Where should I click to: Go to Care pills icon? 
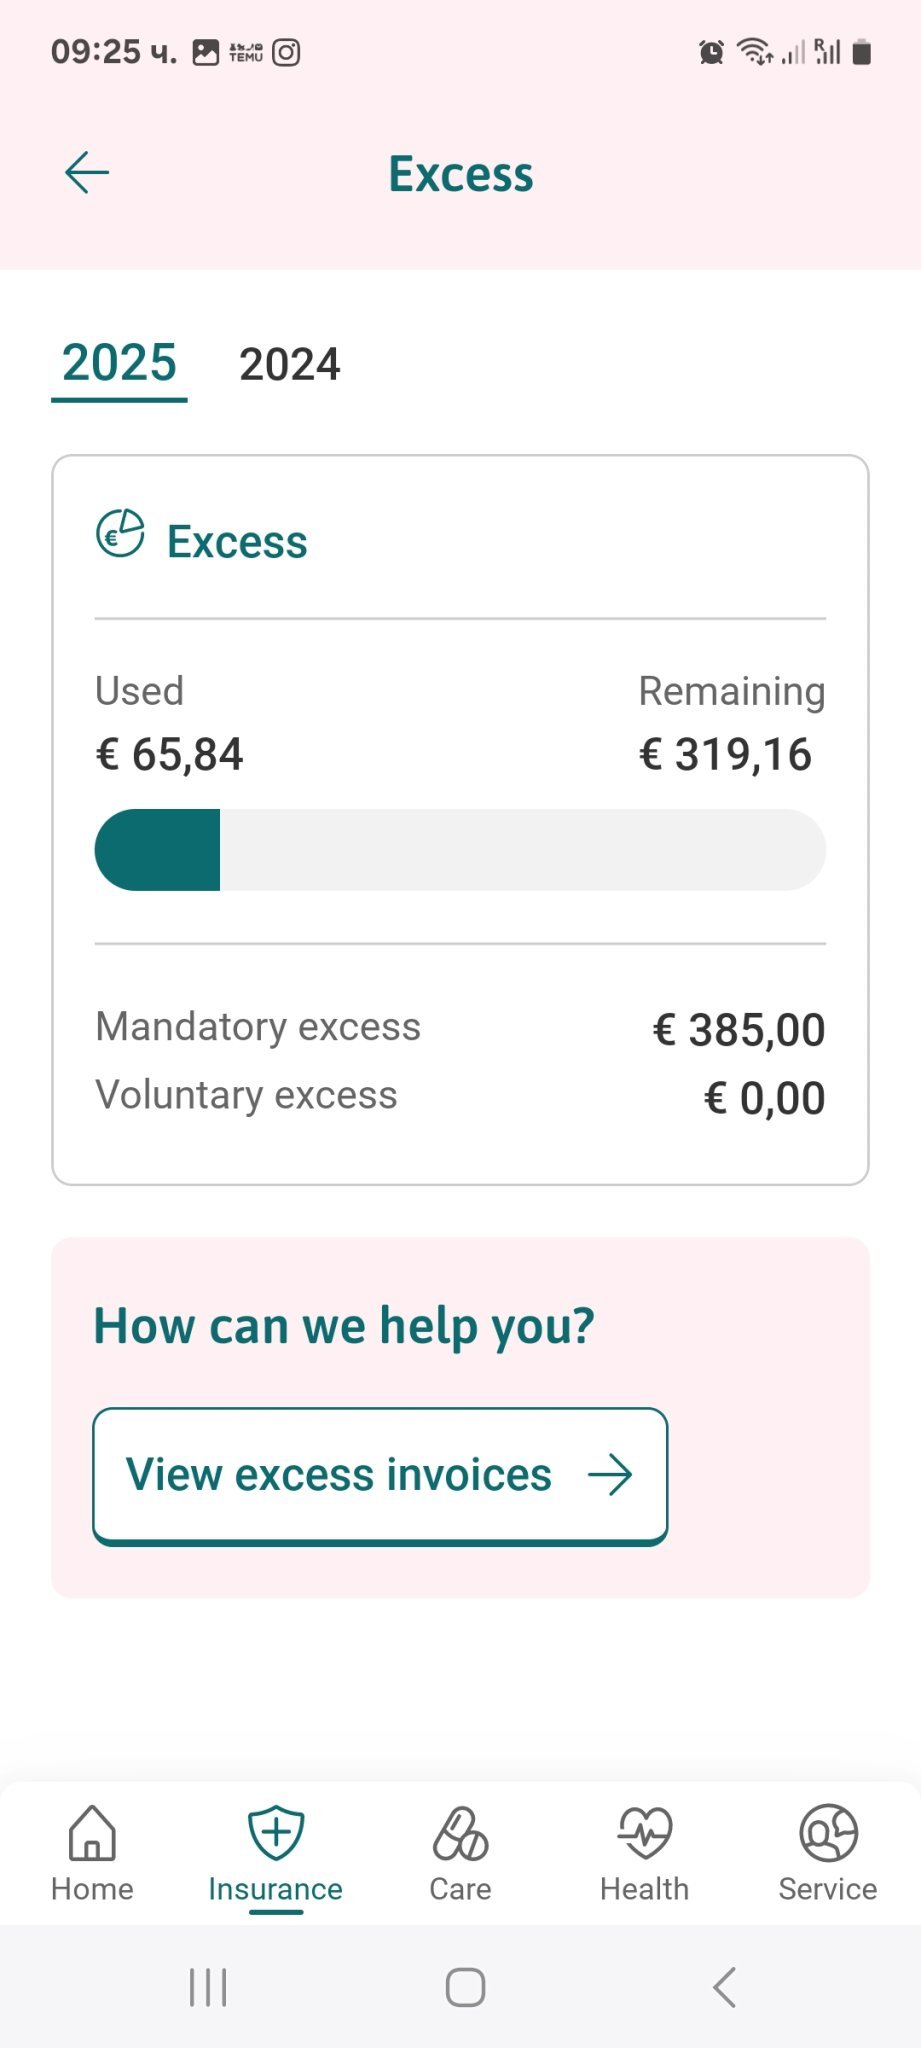(x=460, y=1835)
